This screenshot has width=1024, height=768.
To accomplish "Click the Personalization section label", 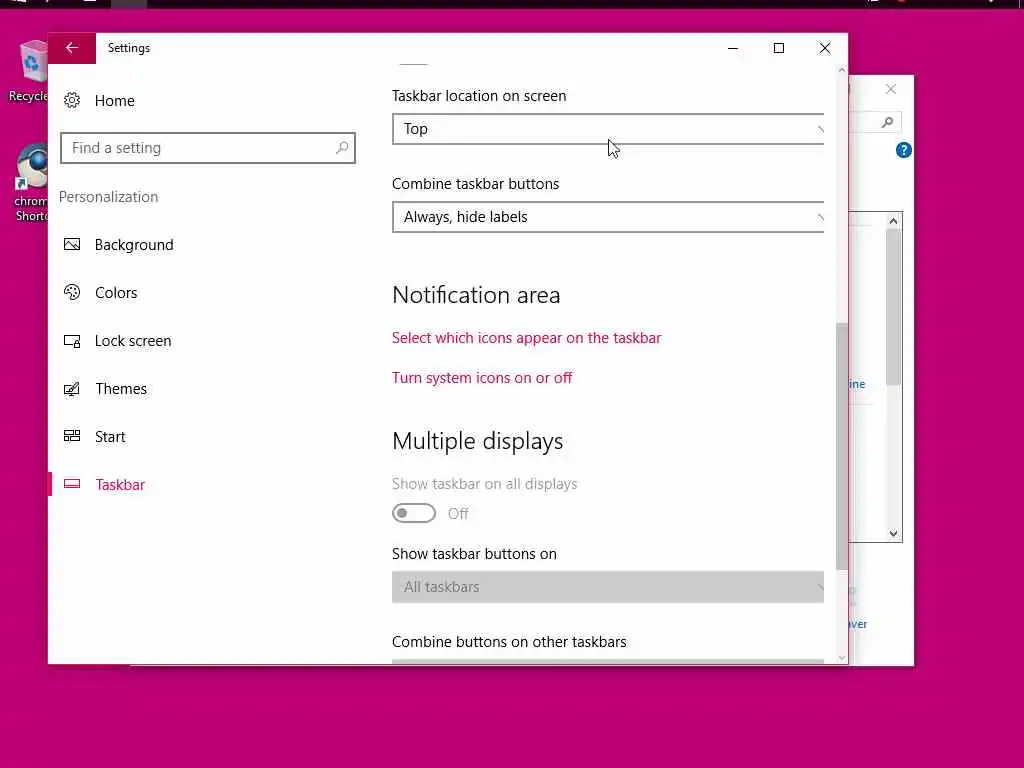I will [108, 197].
